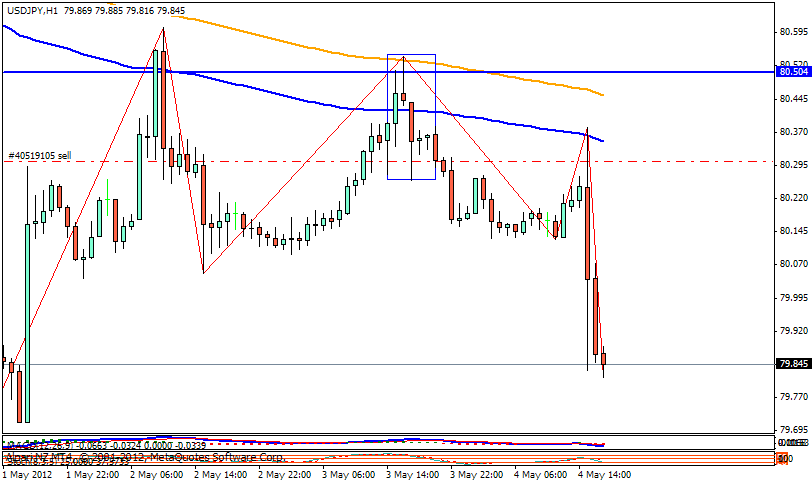
Task: Click the MACD indicator values text
Action: [106, 445]
